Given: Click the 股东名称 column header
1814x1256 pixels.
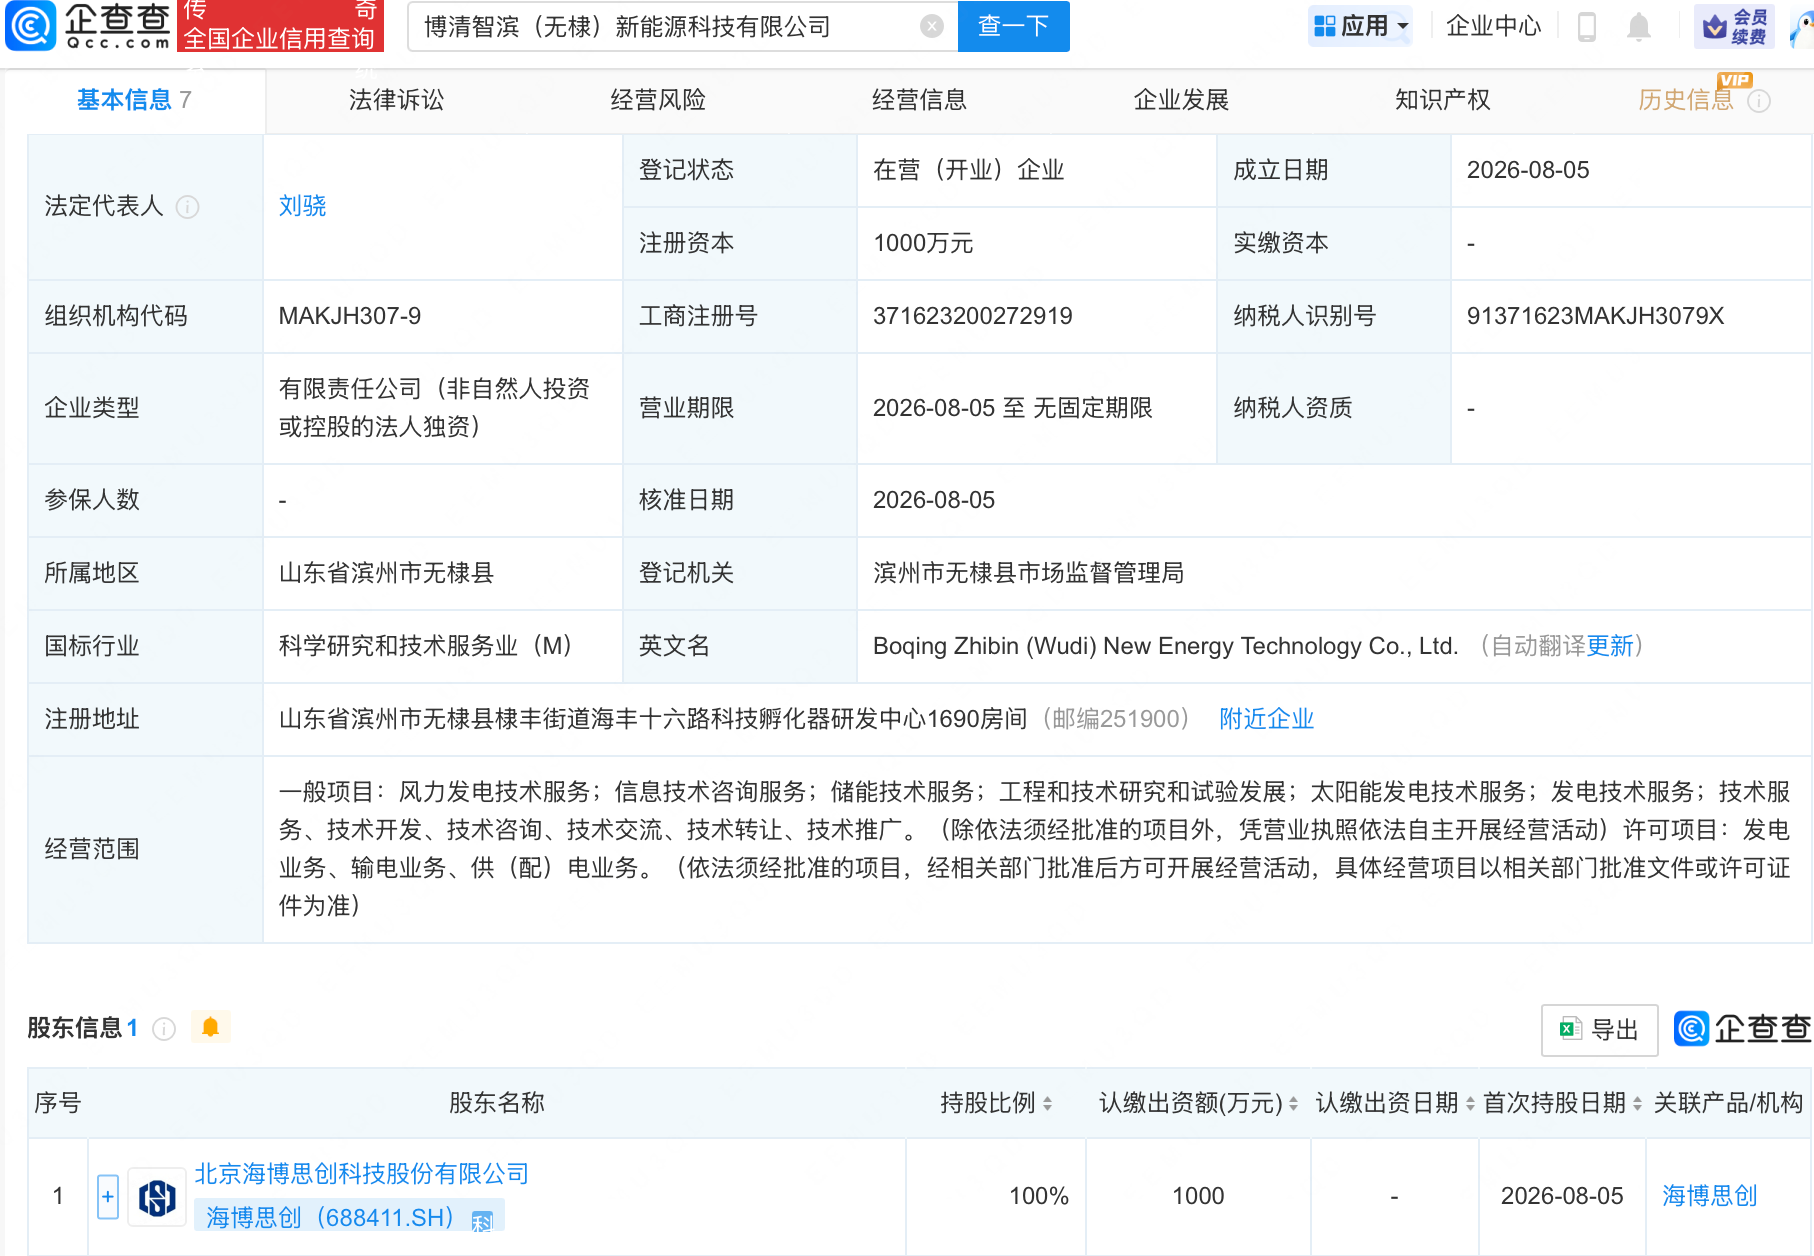Looking at the screenshot, I should tap(497, 1103).
